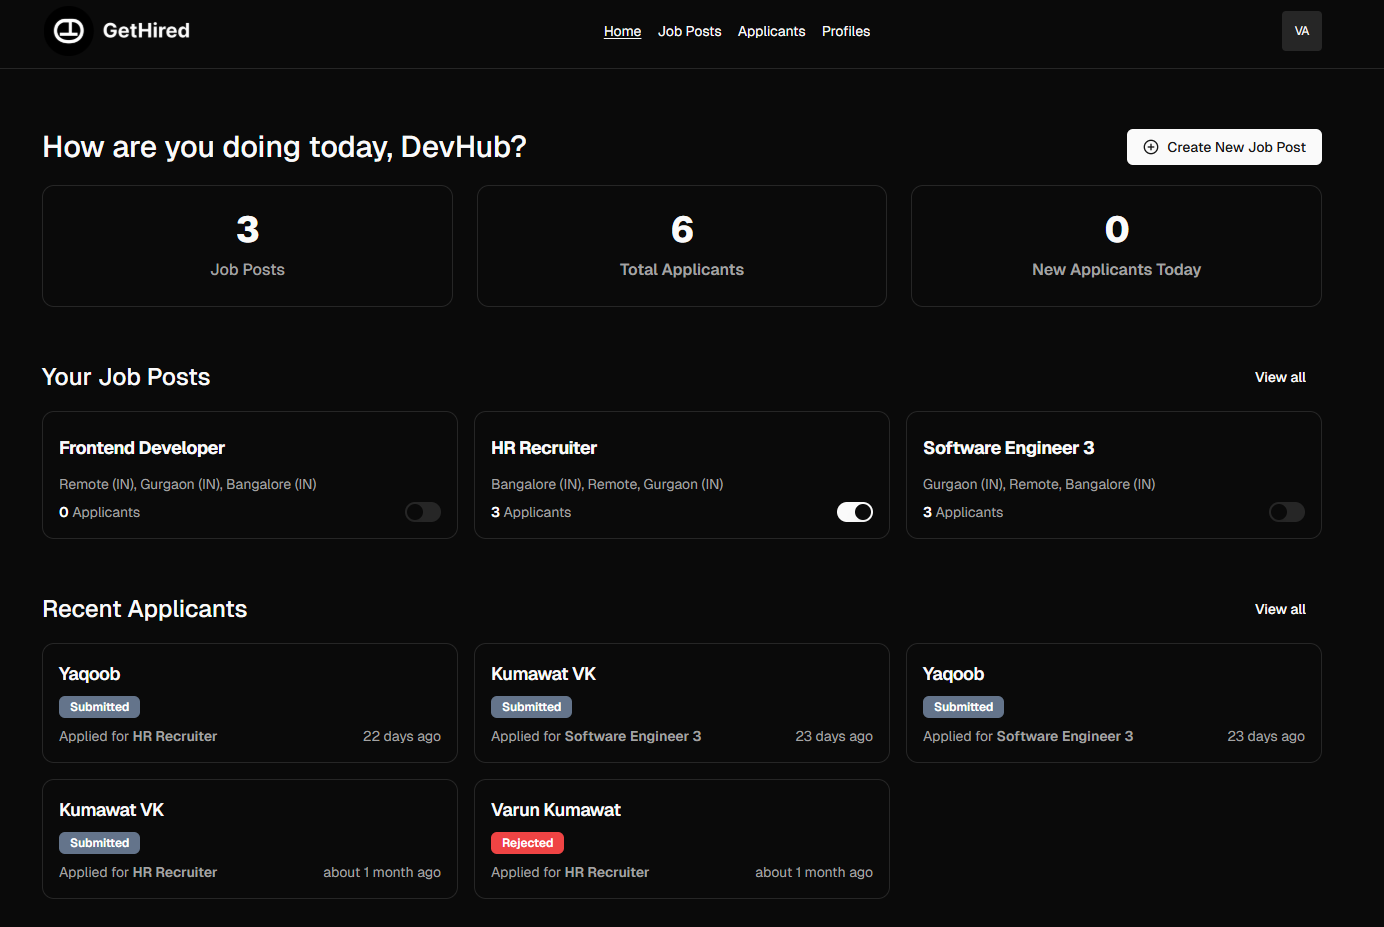Viewport: 1384px width, 927px height.
Task: Click the Create New Job Post button
Action: point(1224,147)
